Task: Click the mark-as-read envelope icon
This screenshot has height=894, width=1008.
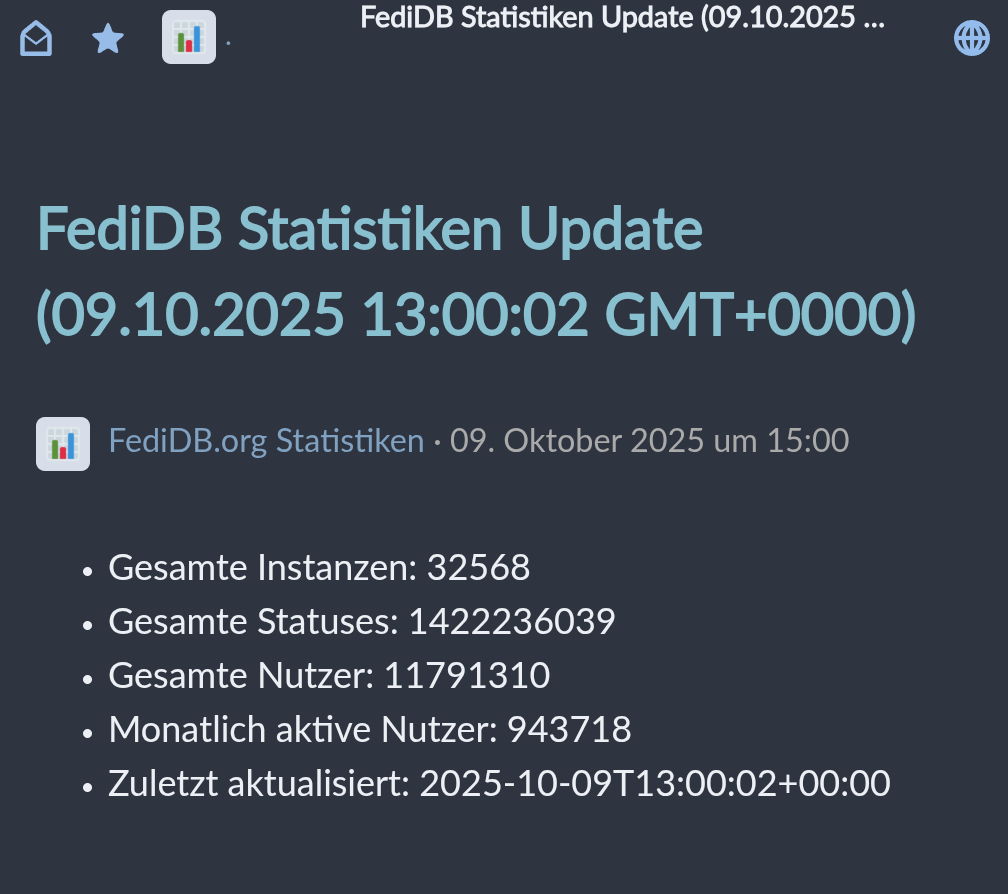Action: tap(36, 39)
